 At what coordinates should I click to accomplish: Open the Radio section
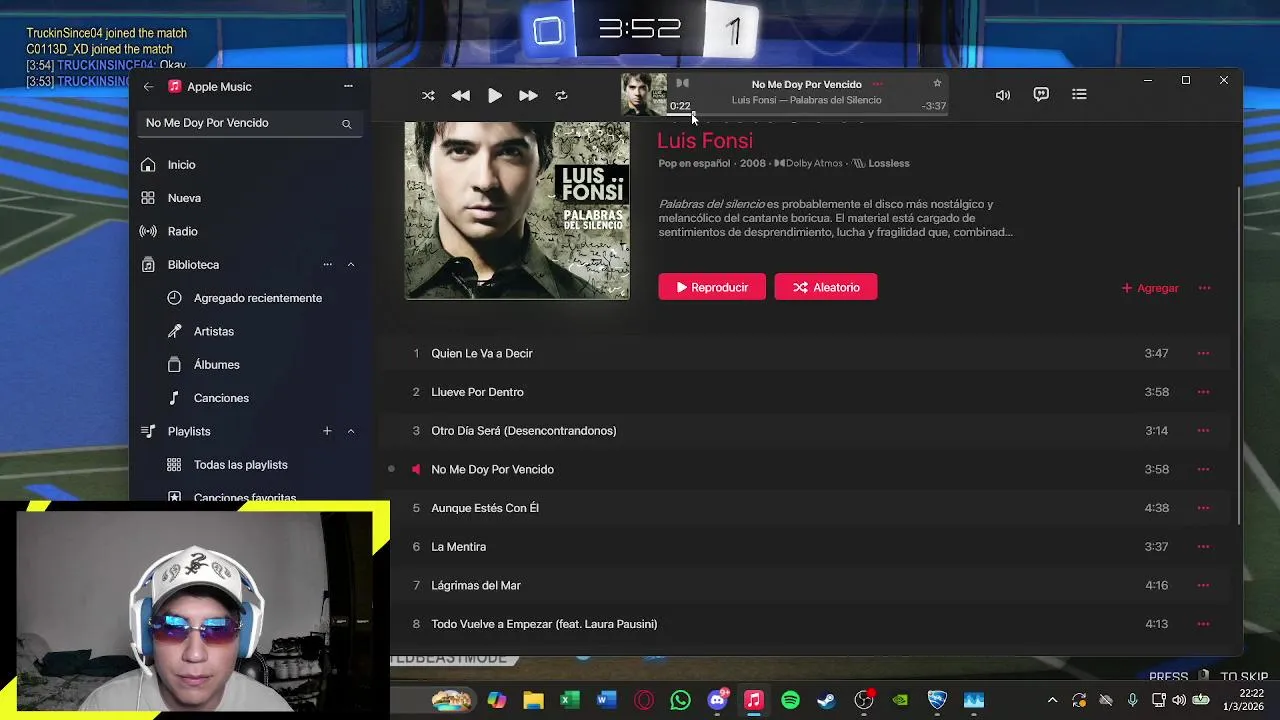(x=249, y=231)
